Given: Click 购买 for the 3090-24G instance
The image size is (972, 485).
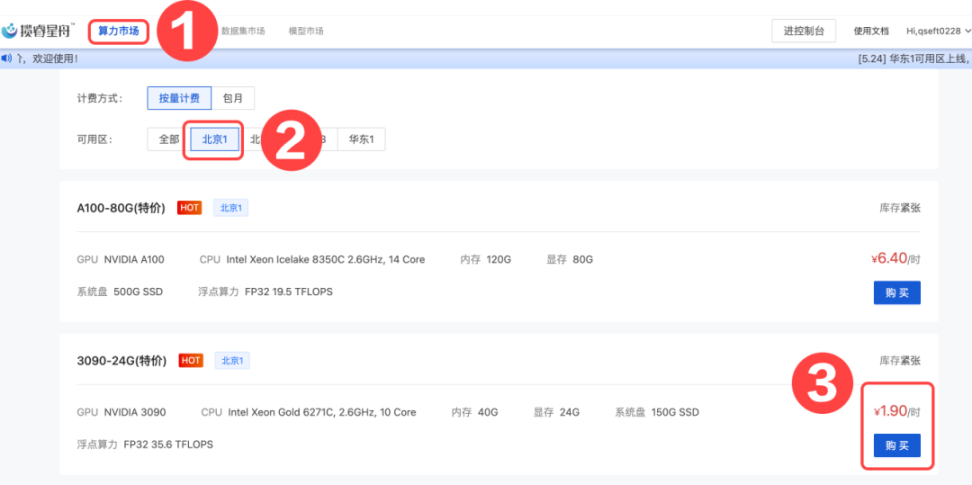Looking at the screenshot, I should 896,445.
